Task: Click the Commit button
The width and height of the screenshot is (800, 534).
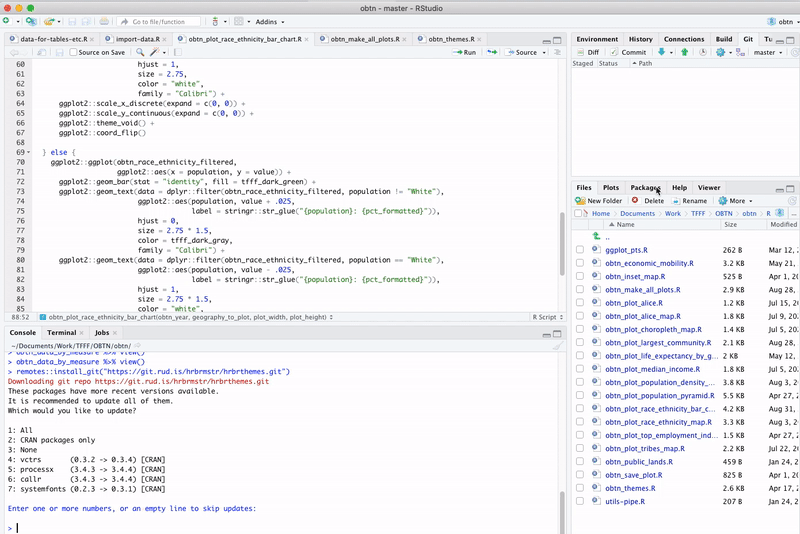Action: [x=628, y=52]
